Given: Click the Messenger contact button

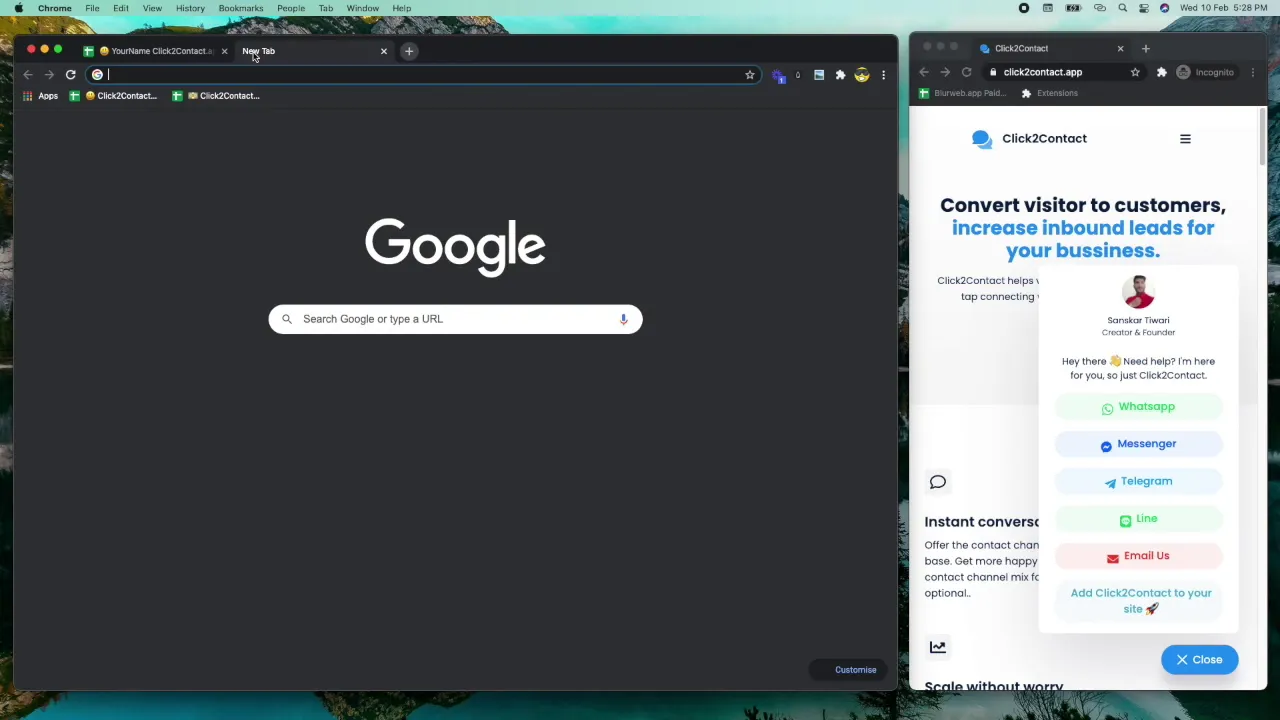Looking at the screenshot, I should click(x=1138, y=444).
